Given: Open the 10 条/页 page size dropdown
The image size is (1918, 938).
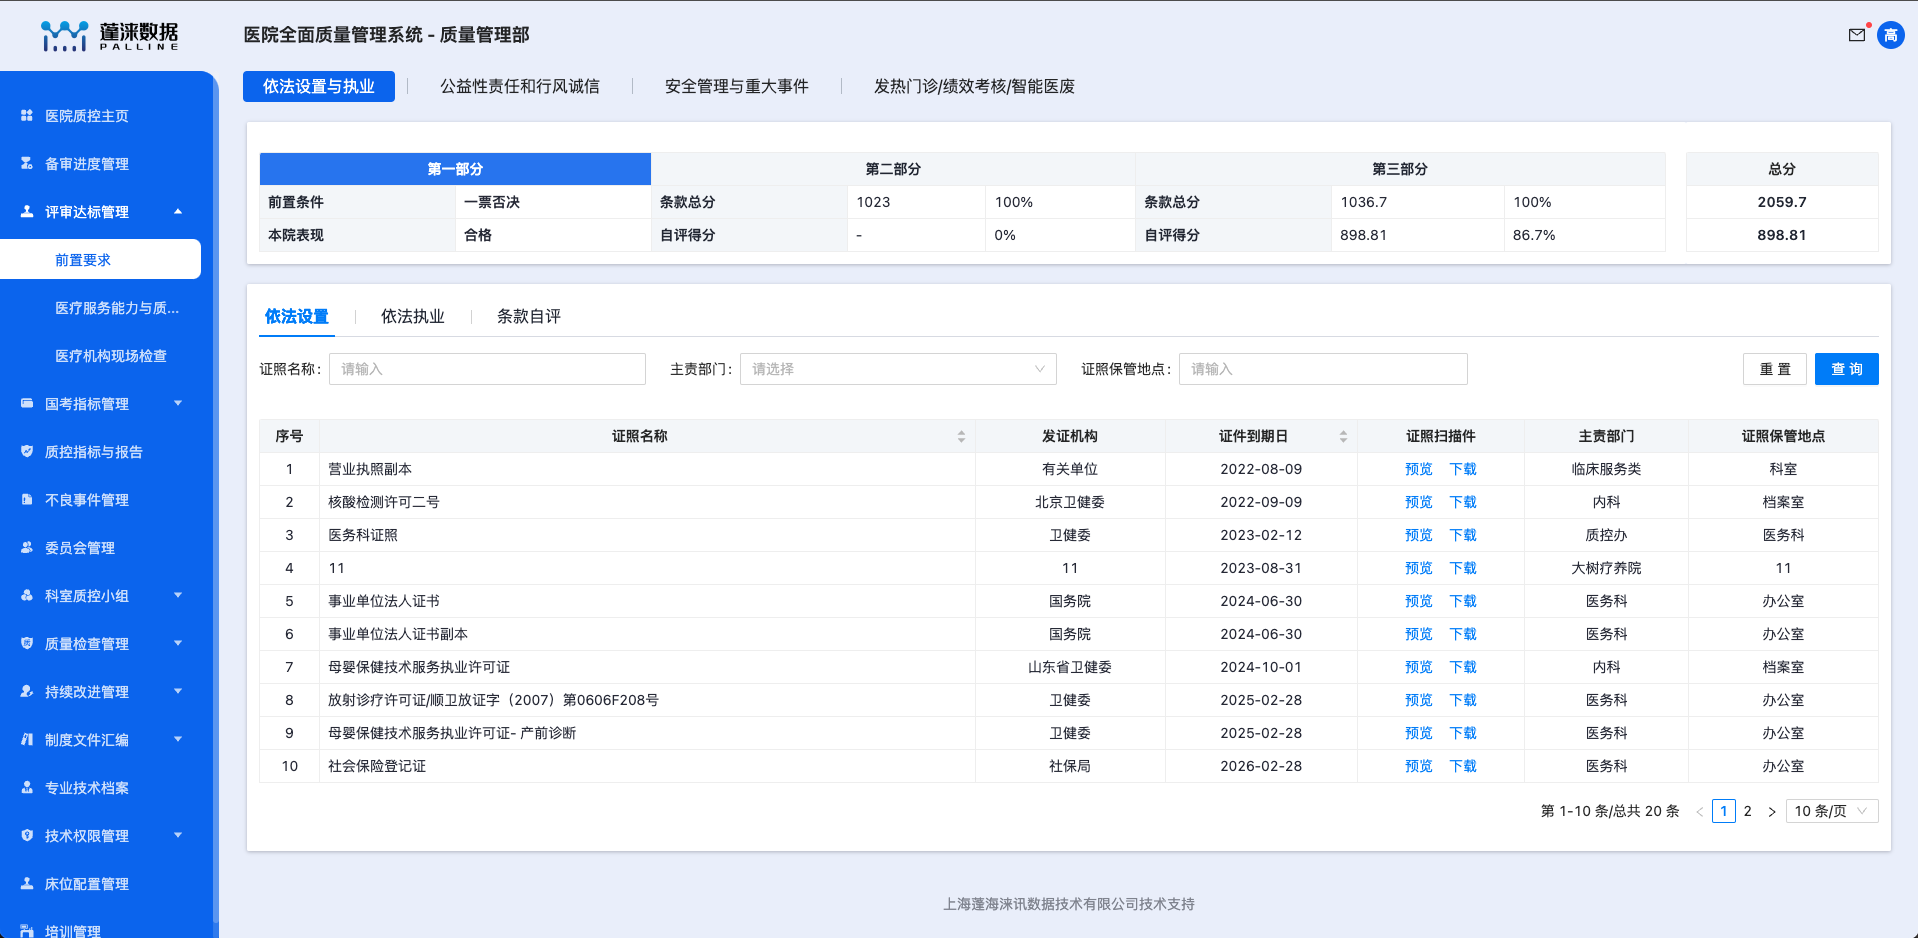Looking at the screenshot, I should pyautogui.click(x=1832, y=811).
